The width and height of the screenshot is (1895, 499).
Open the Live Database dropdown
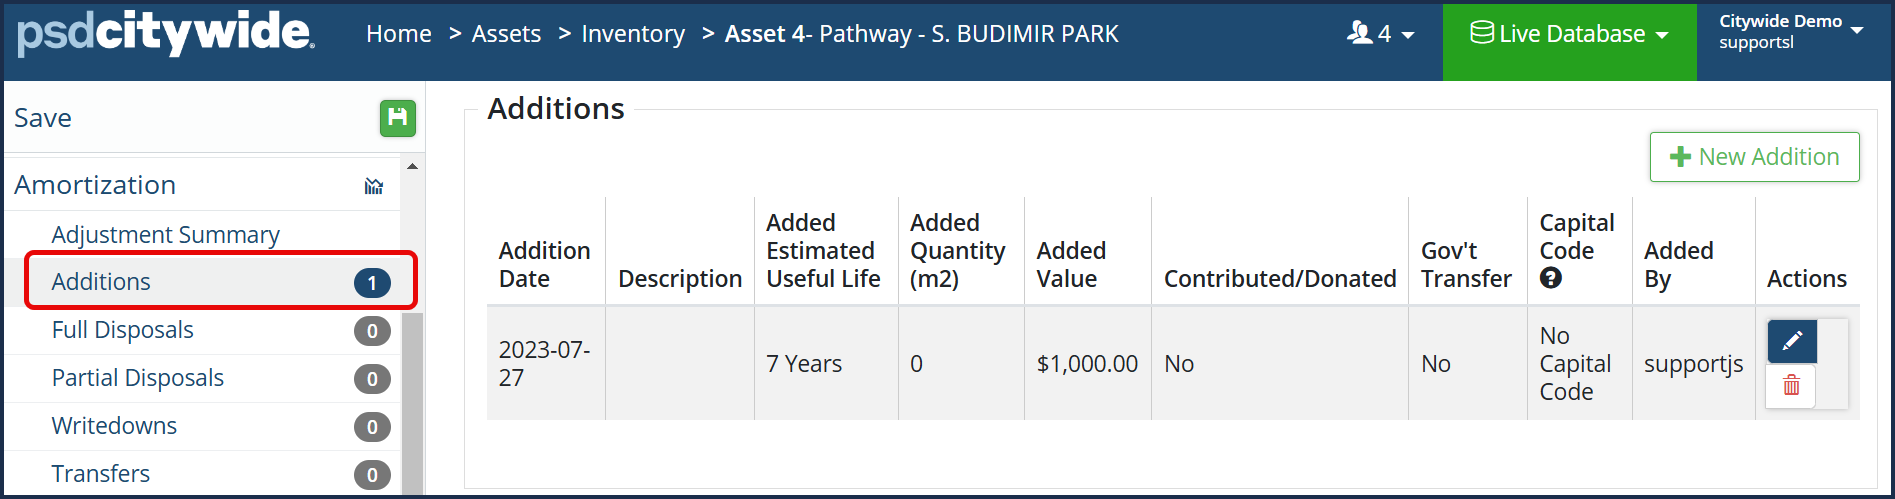[1569, 34]
